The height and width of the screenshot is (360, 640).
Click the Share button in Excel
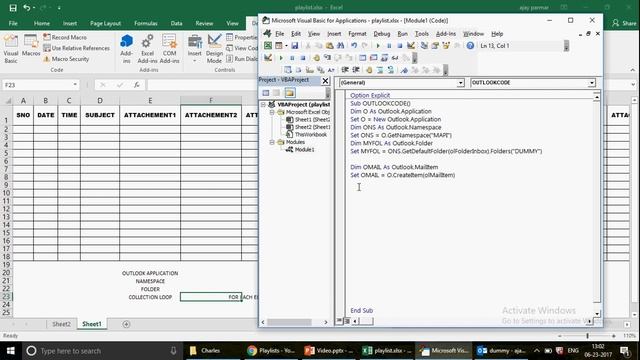[x=624, y=23]
